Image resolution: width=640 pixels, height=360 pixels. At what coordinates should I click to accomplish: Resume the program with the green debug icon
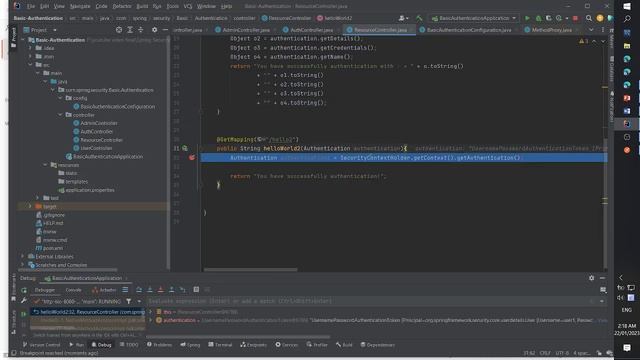(x=23, y=314)
